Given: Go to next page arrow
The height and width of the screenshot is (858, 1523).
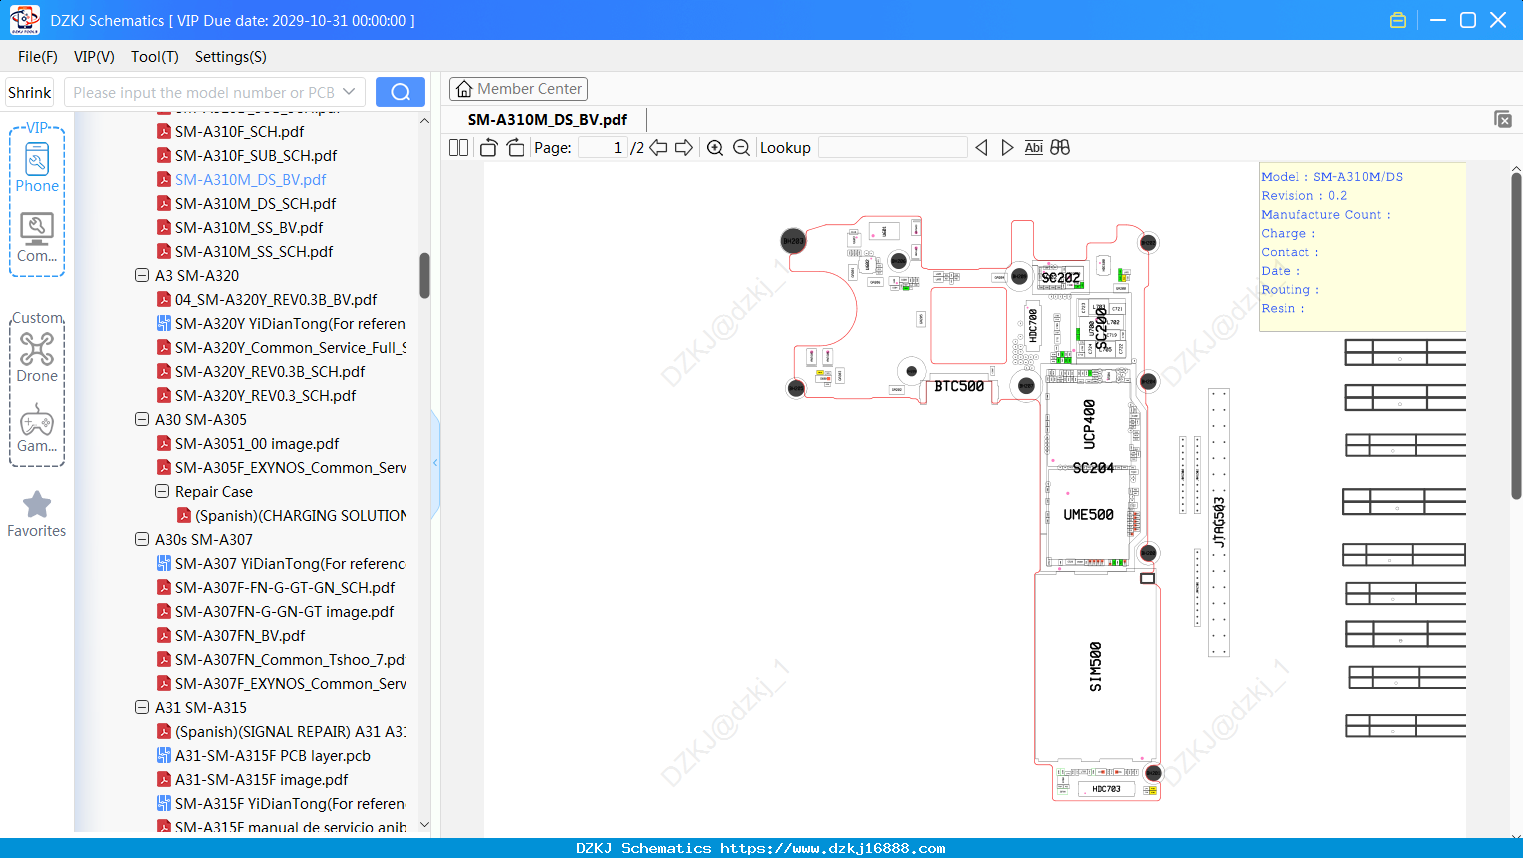Looking at the screenshot, I should point(684,148).
